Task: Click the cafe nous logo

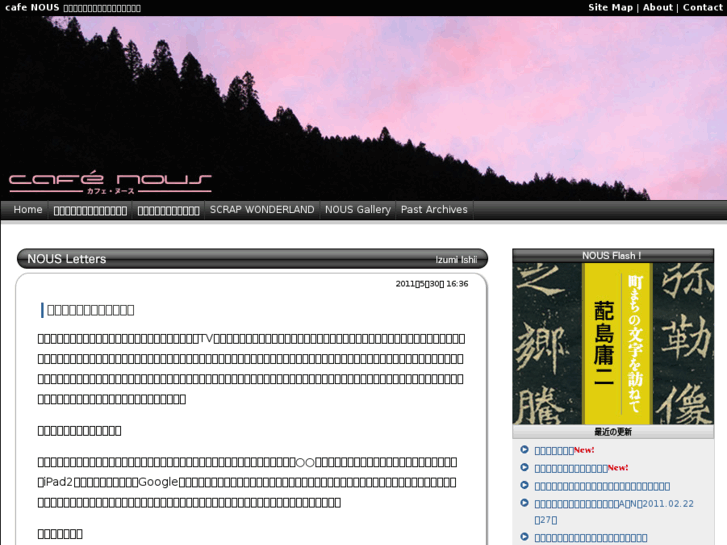Action: point(110,183)
